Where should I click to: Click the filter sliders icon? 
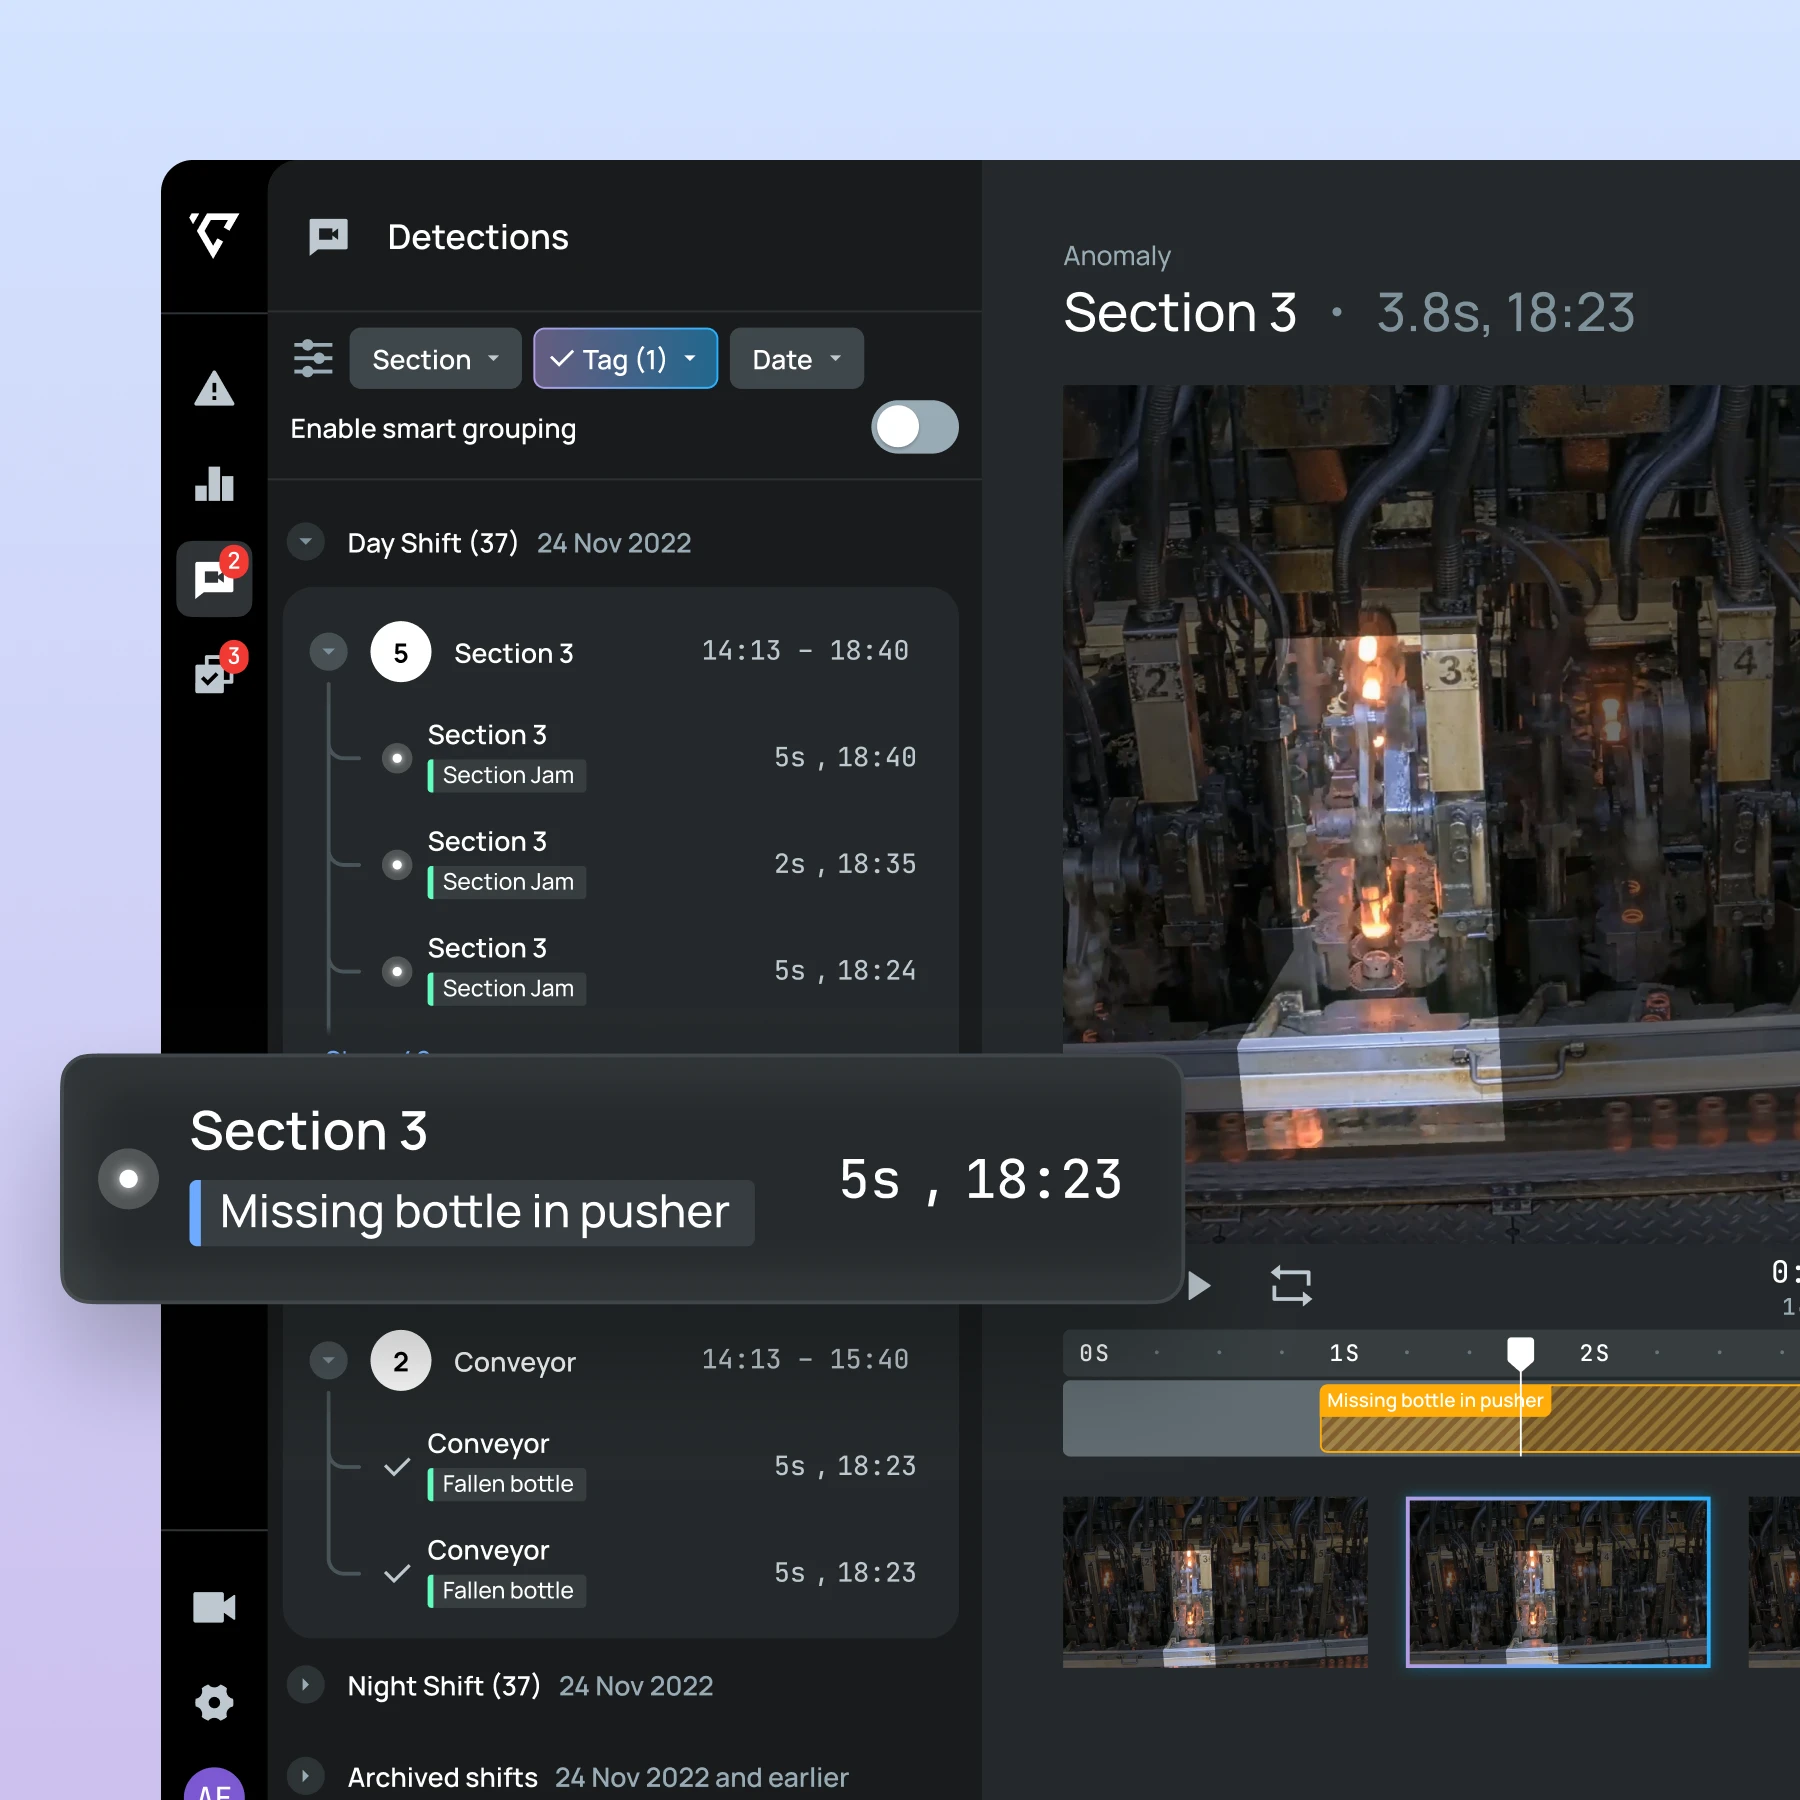[x=313, y=358]
